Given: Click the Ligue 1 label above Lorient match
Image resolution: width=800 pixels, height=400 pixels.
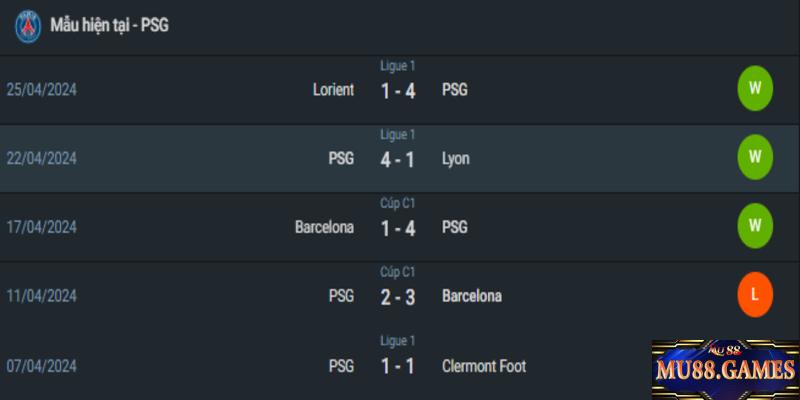Looking at the screenshot, I should (x=397, y=66).
